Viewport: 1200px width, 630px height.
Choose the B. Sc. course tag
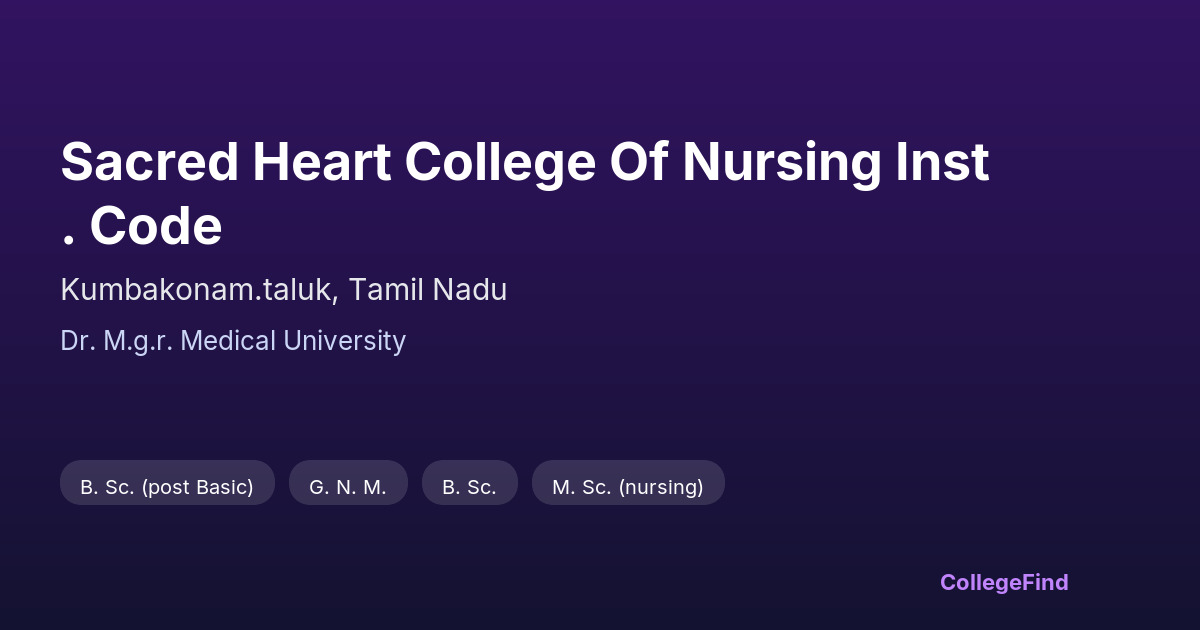[469, 487]
